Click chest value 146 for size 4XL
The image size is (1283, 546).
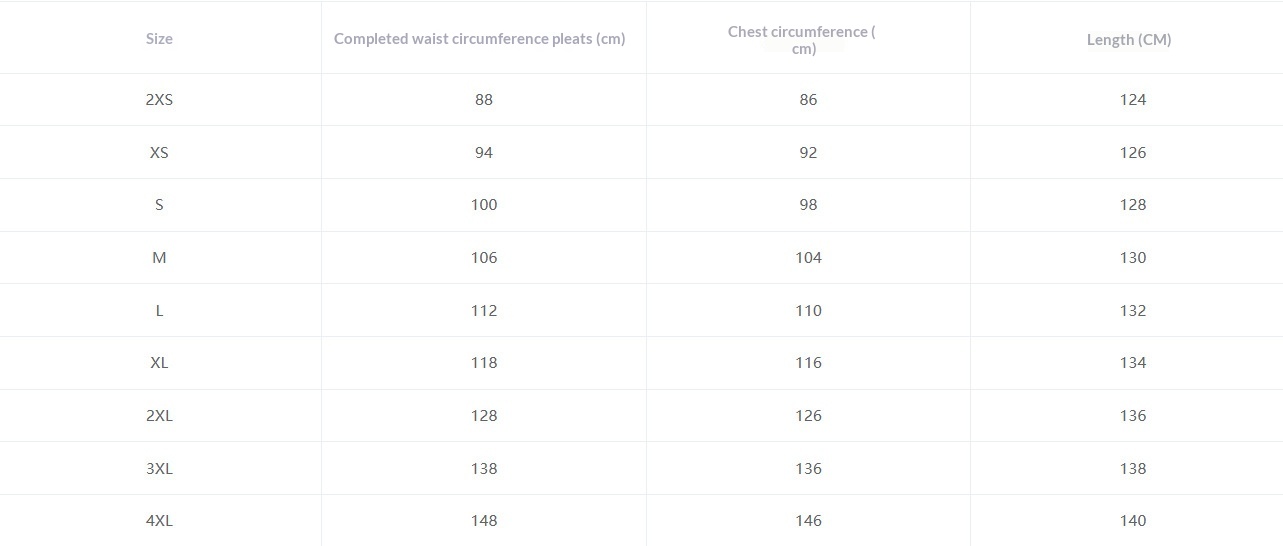point(808,521)
